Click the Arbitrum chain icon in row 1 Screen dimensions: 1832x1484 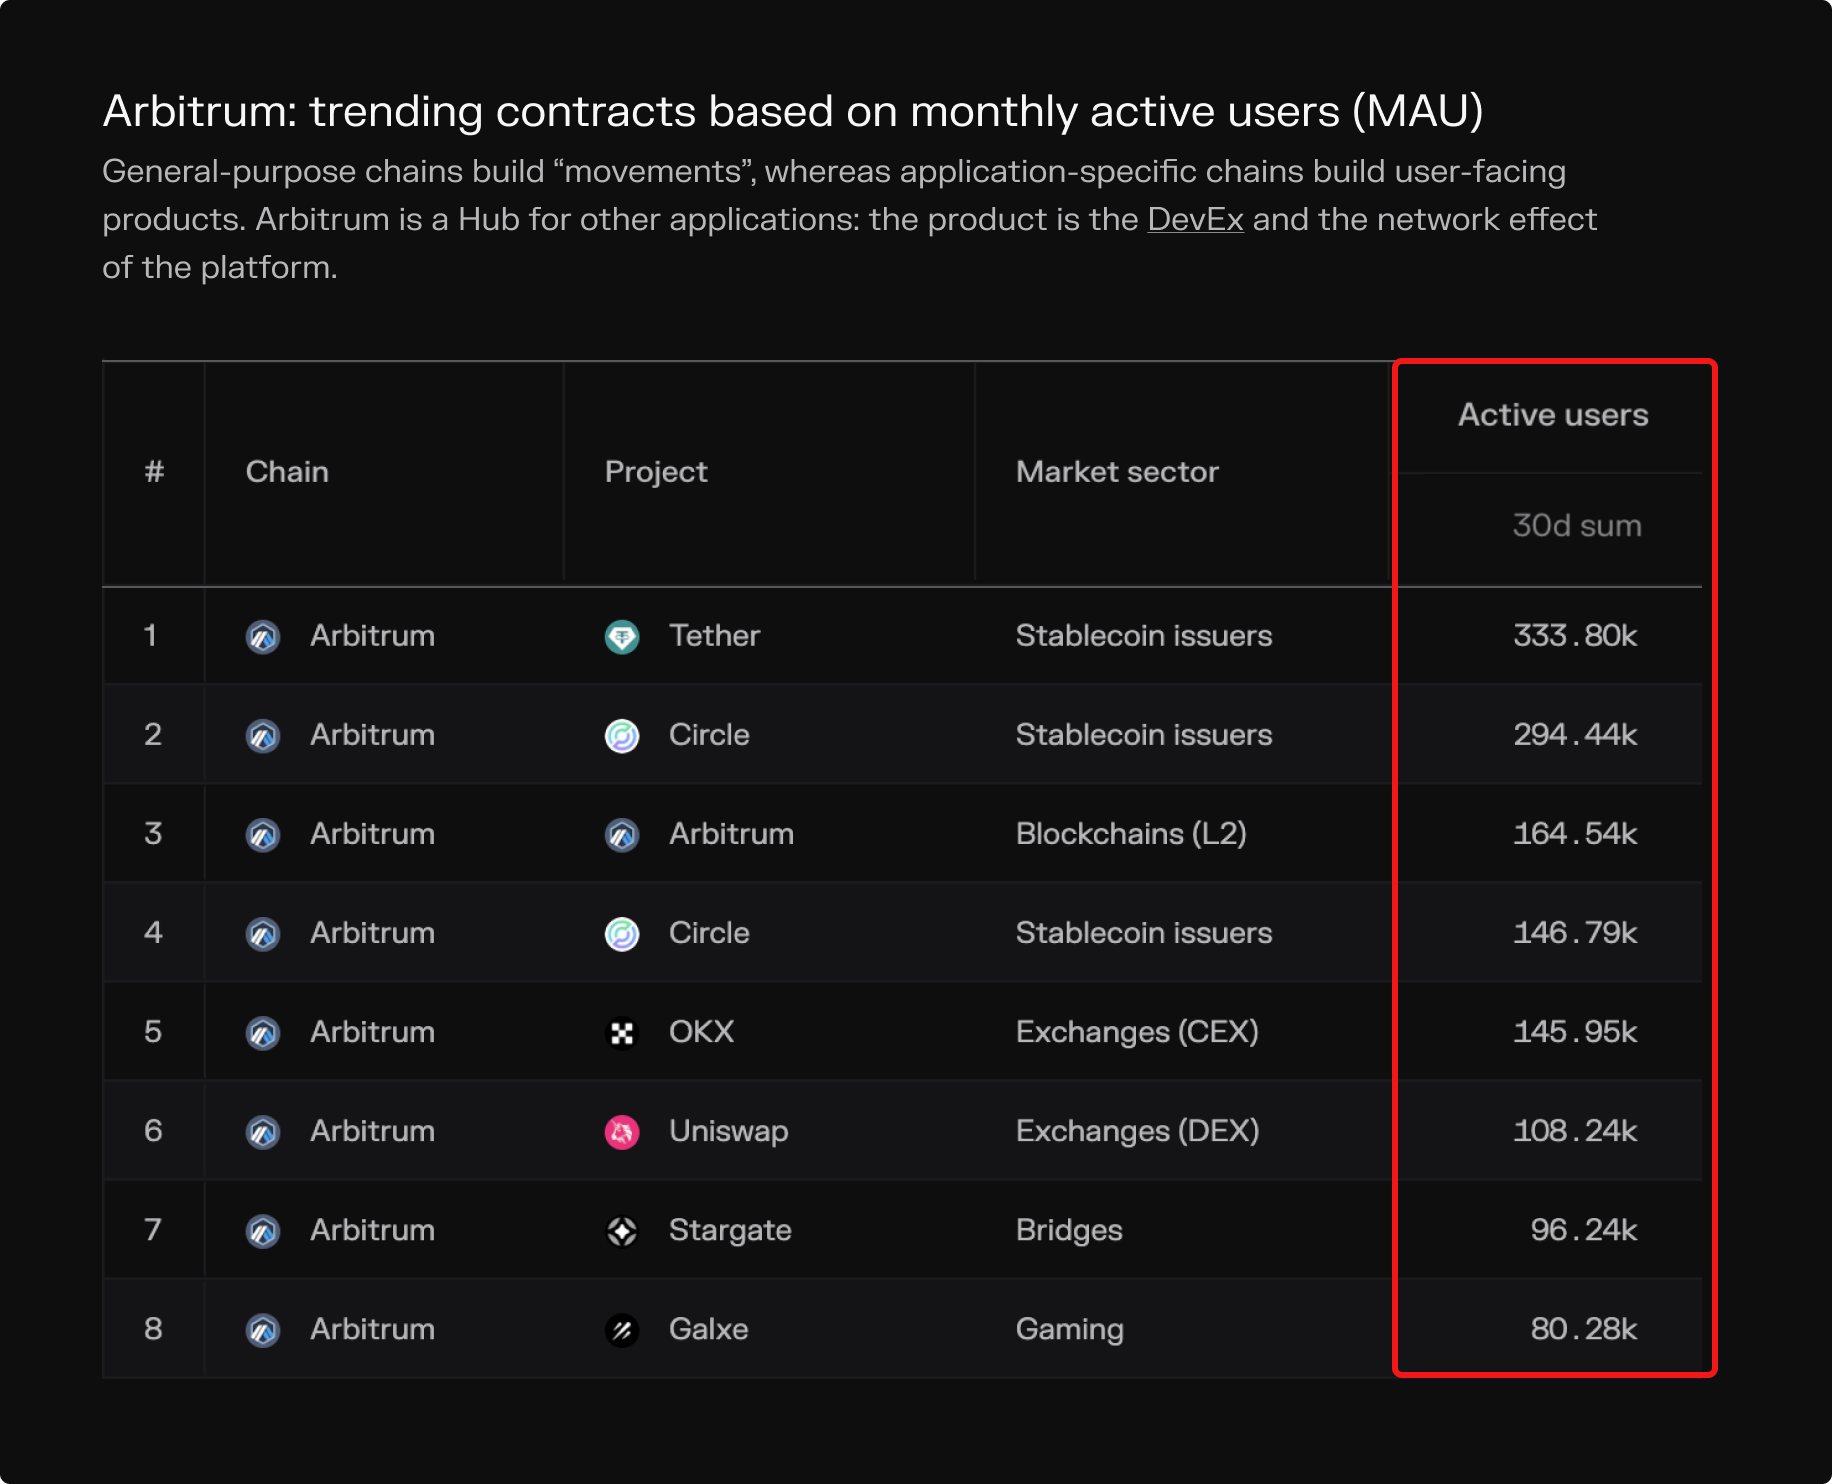263,636
